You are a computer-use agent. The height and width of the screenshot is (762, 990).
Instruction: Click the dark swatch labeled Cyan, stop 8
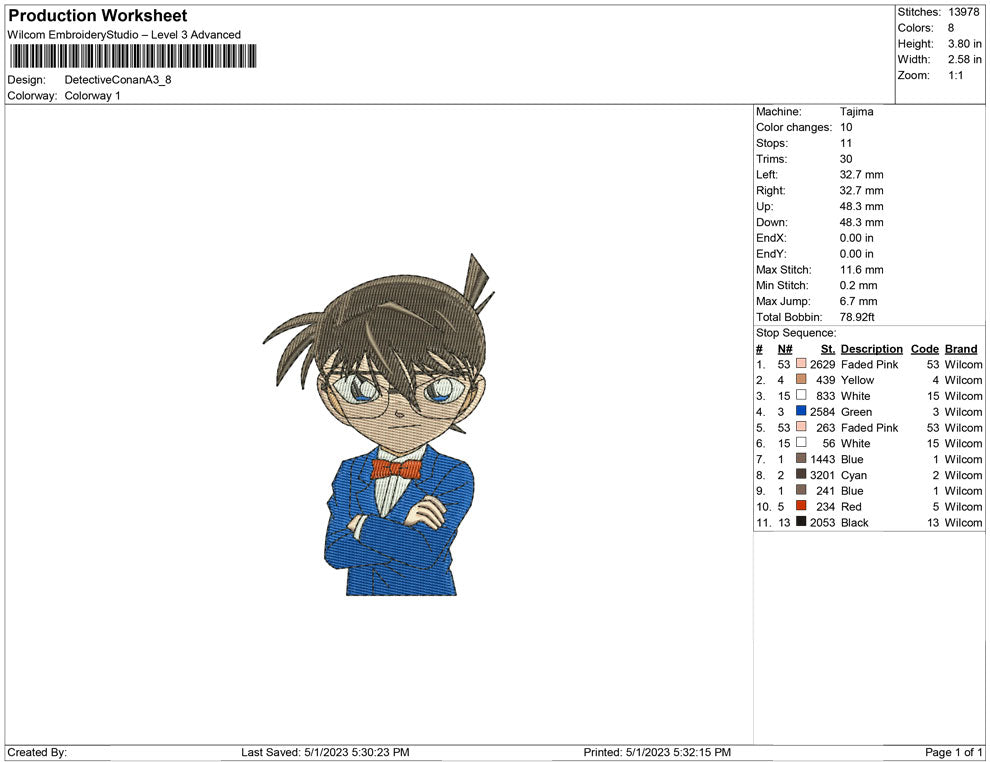pos(801,474)
